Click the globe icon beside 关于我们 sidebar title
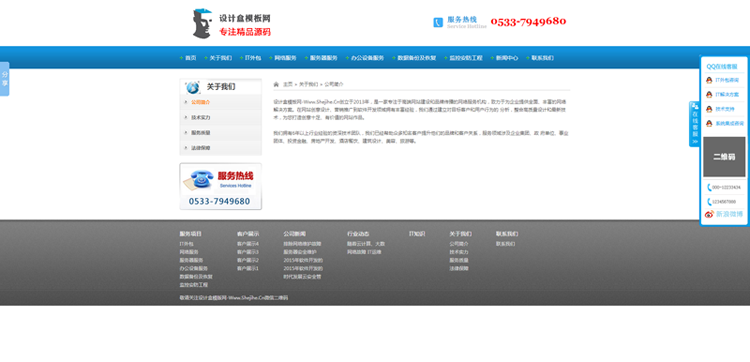Image resolution: width=750 pixels, height=362 pixels. [x=193, y=87]
